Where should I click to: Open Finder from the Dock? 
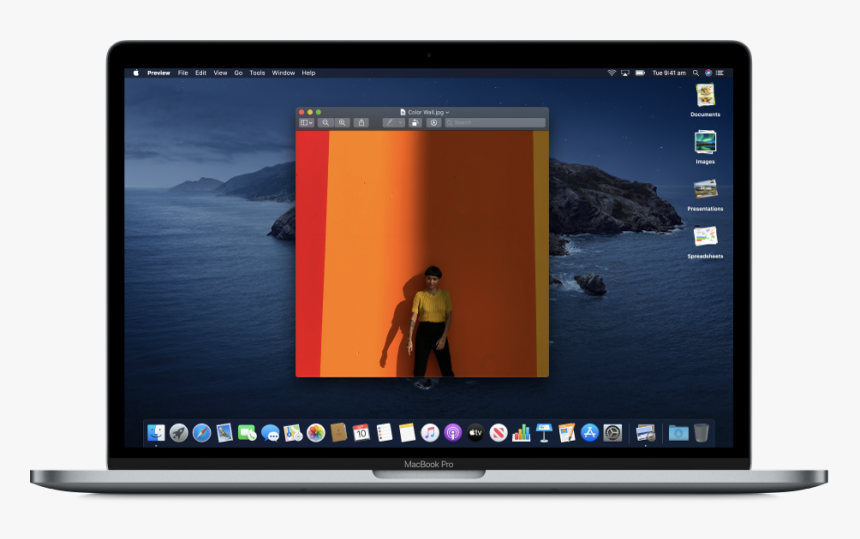156,433
